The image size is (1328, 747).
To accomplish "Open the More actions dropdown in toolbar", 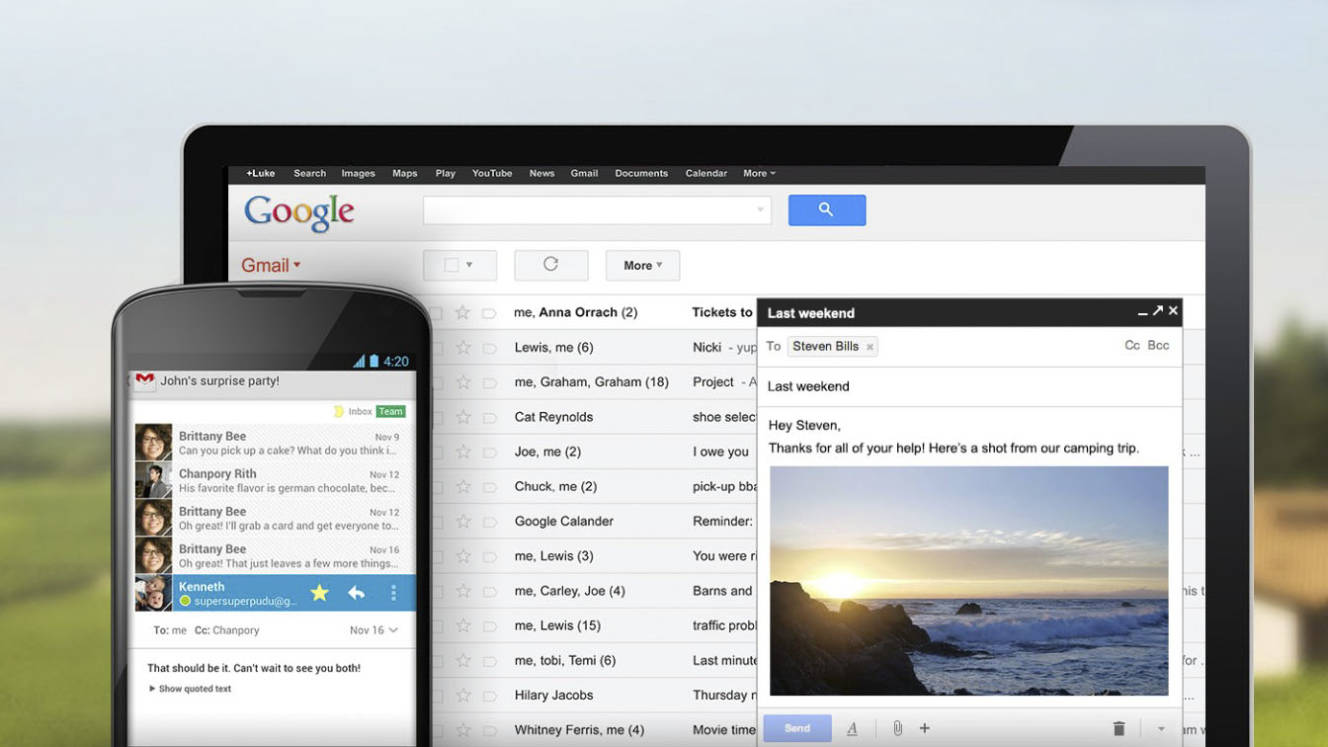I will coord(642,265).
